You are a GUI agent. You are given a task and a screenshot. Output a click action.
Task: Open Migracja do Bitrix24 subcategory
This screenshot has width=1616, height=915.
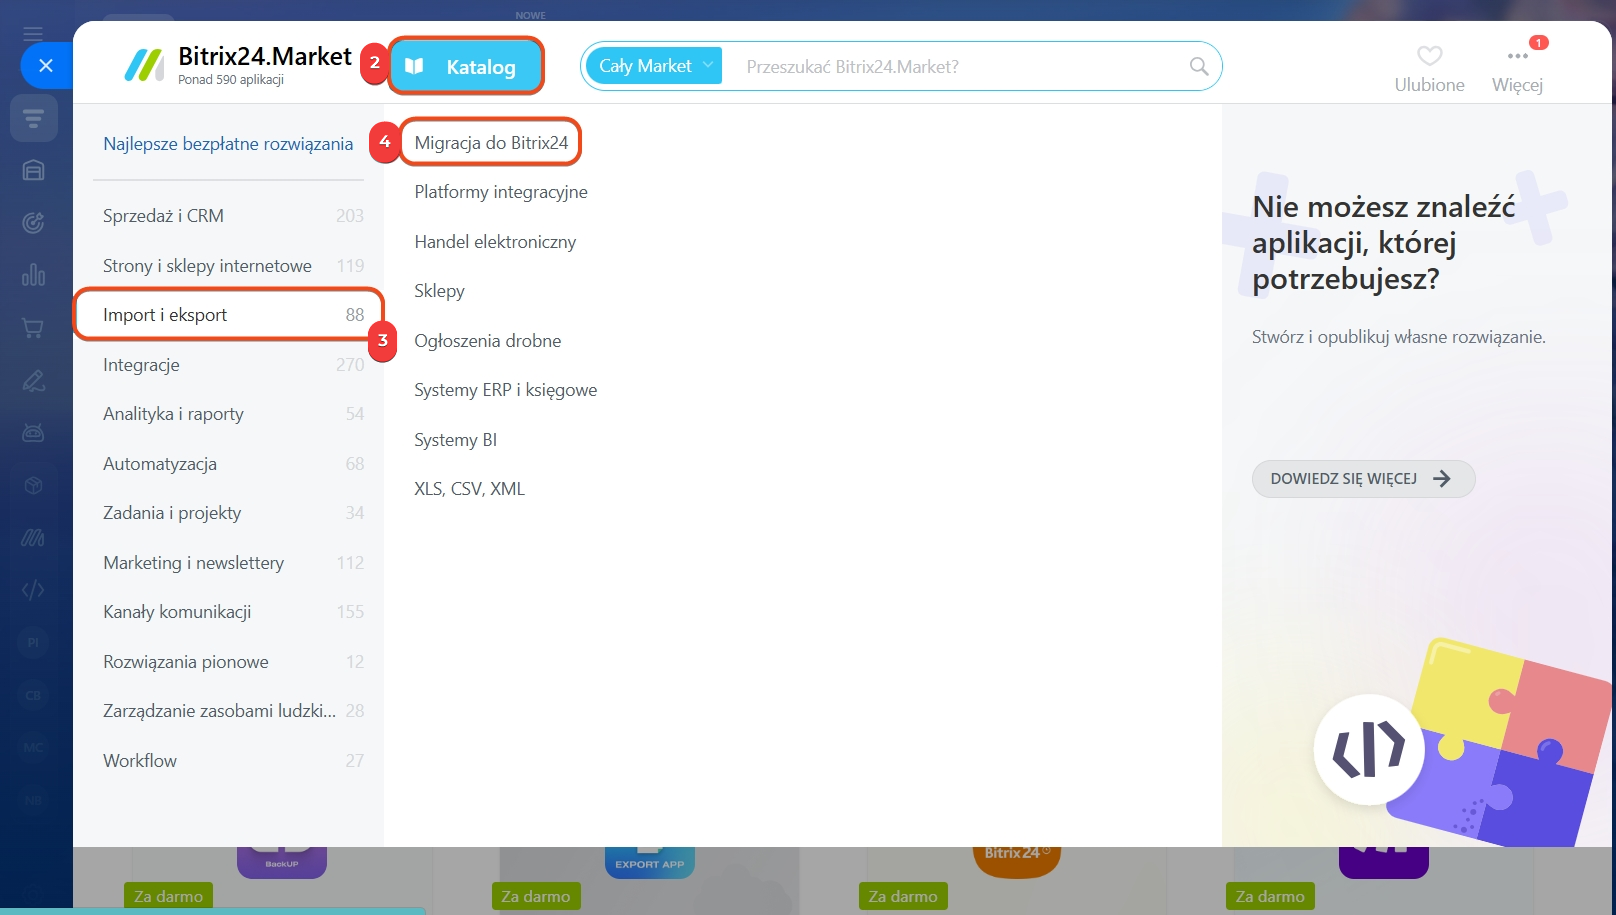pyautogui.click(x=491, y=143)
